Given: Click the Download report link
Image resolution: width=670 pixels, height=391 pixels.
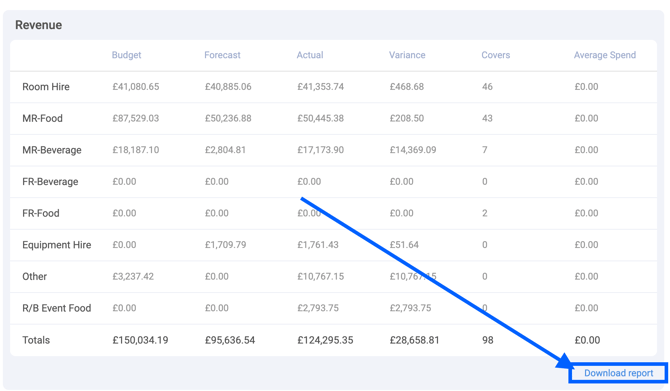Looking at the screenshot, I should point(618,373).
